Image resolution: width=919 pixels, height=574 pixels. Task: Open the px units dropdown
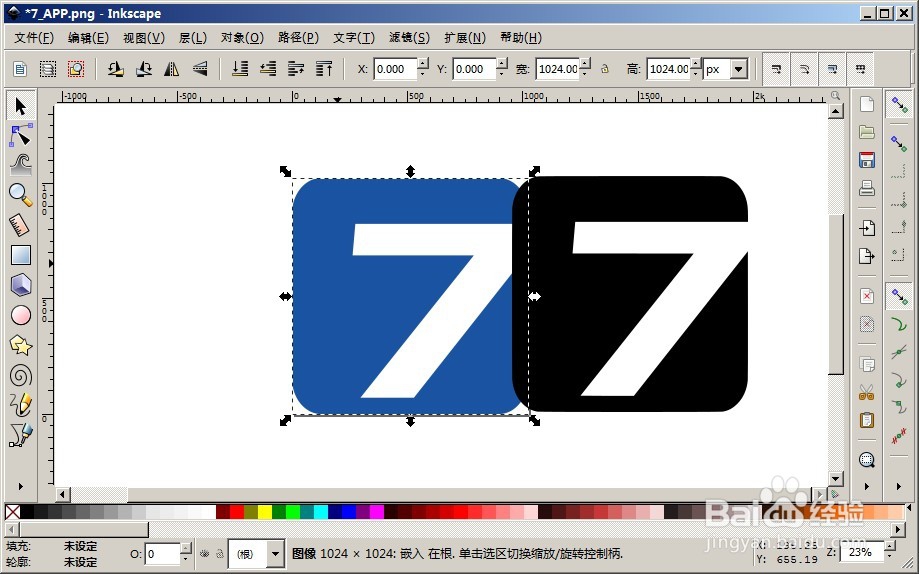(x=738, y=69)
